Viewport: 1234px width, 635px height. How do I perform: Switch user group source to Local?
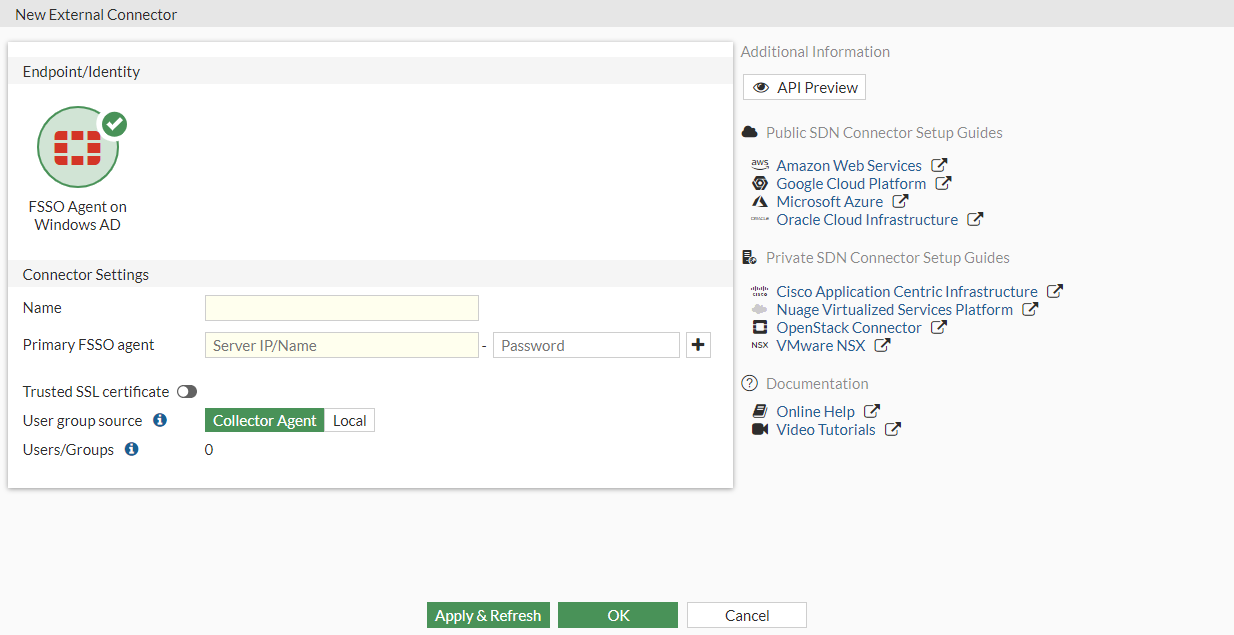(350, 420)
